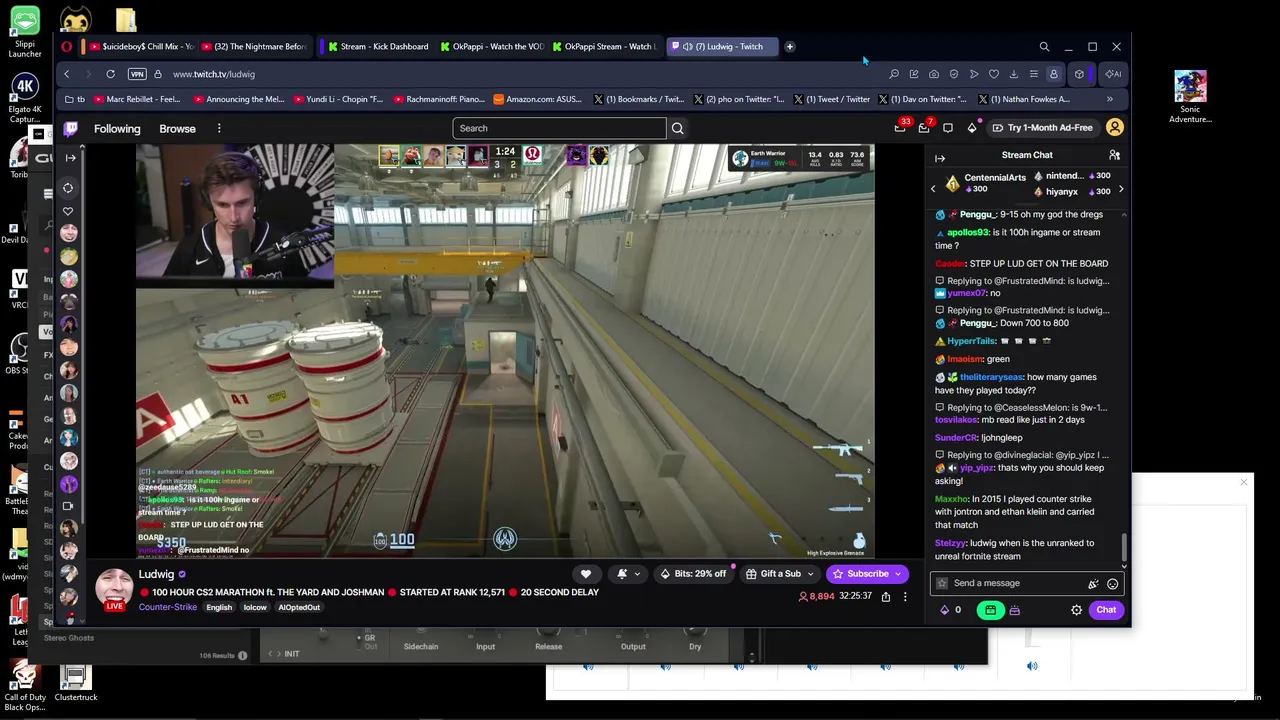The width and height of the screenshot is (1280, 720).
Task: Open the green channel points reward icon
Action: 990,610
